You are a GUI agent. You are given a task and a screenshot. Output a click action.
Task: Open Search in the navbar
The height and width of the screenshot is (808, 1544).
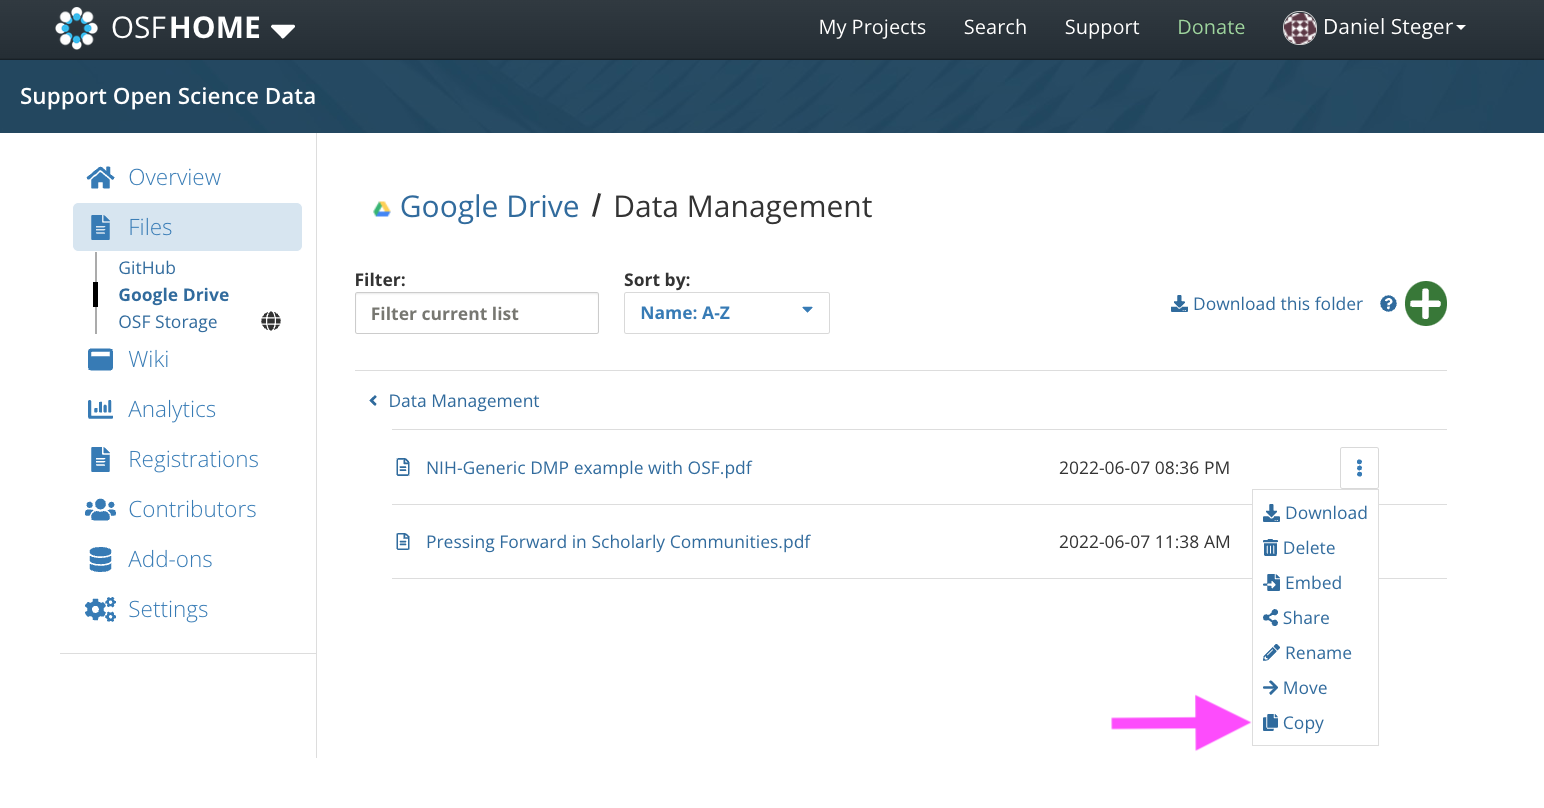(x=995, y=27)
